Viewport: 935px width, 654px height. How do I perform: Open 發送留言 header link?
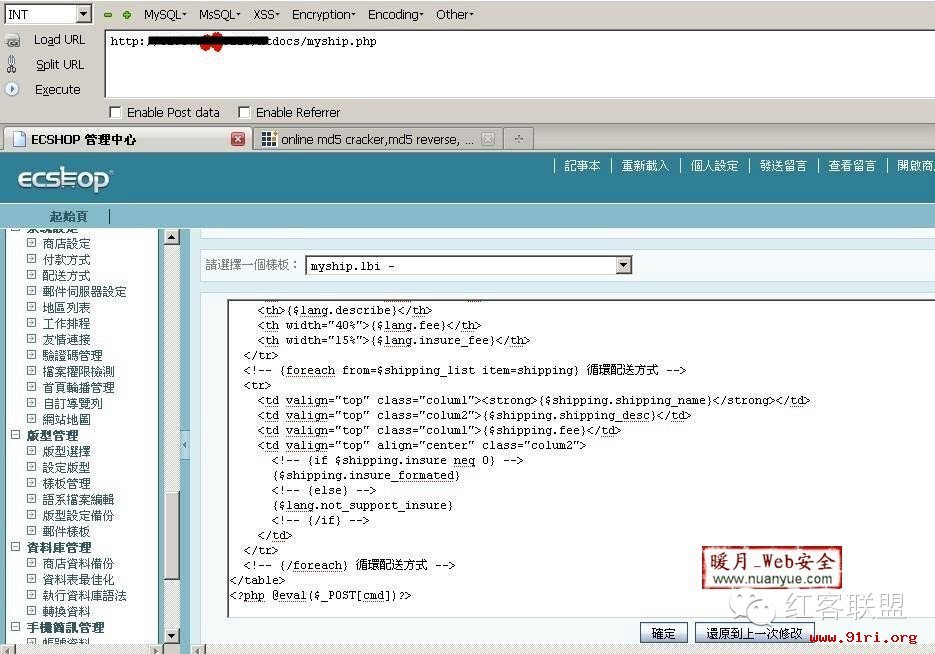tap(783, 165)
